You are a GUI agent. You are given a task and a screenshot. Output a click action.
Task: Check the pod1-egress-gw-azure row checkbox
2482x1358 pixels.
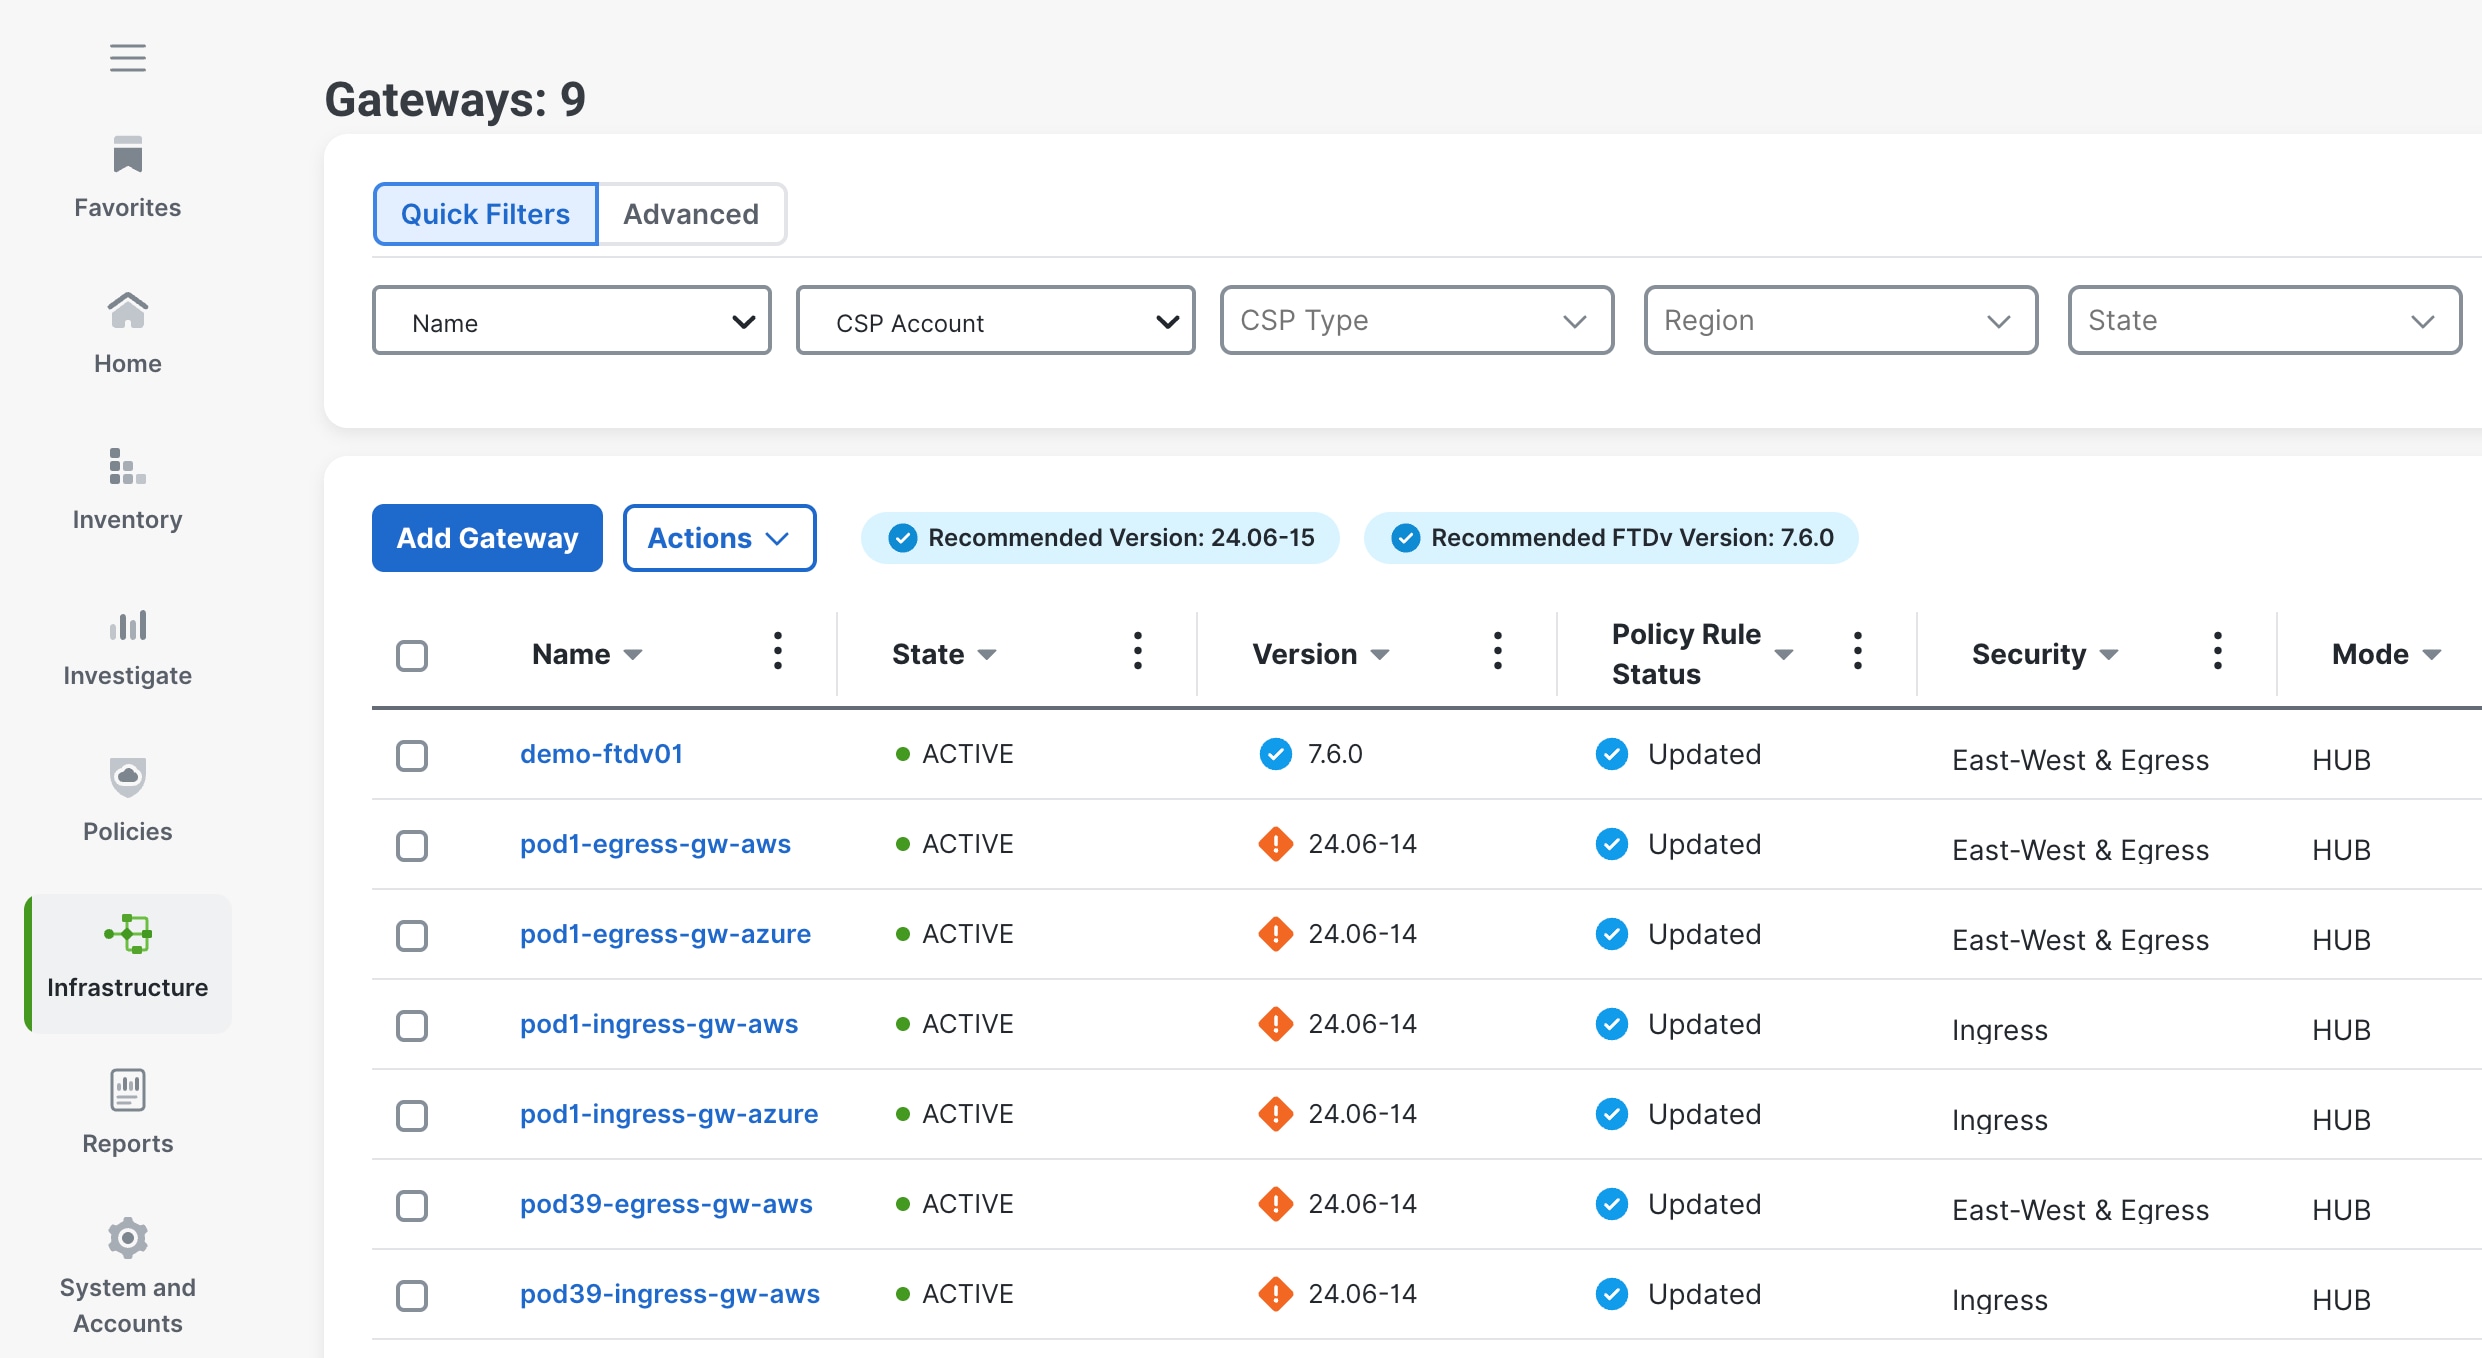(412, 936)
